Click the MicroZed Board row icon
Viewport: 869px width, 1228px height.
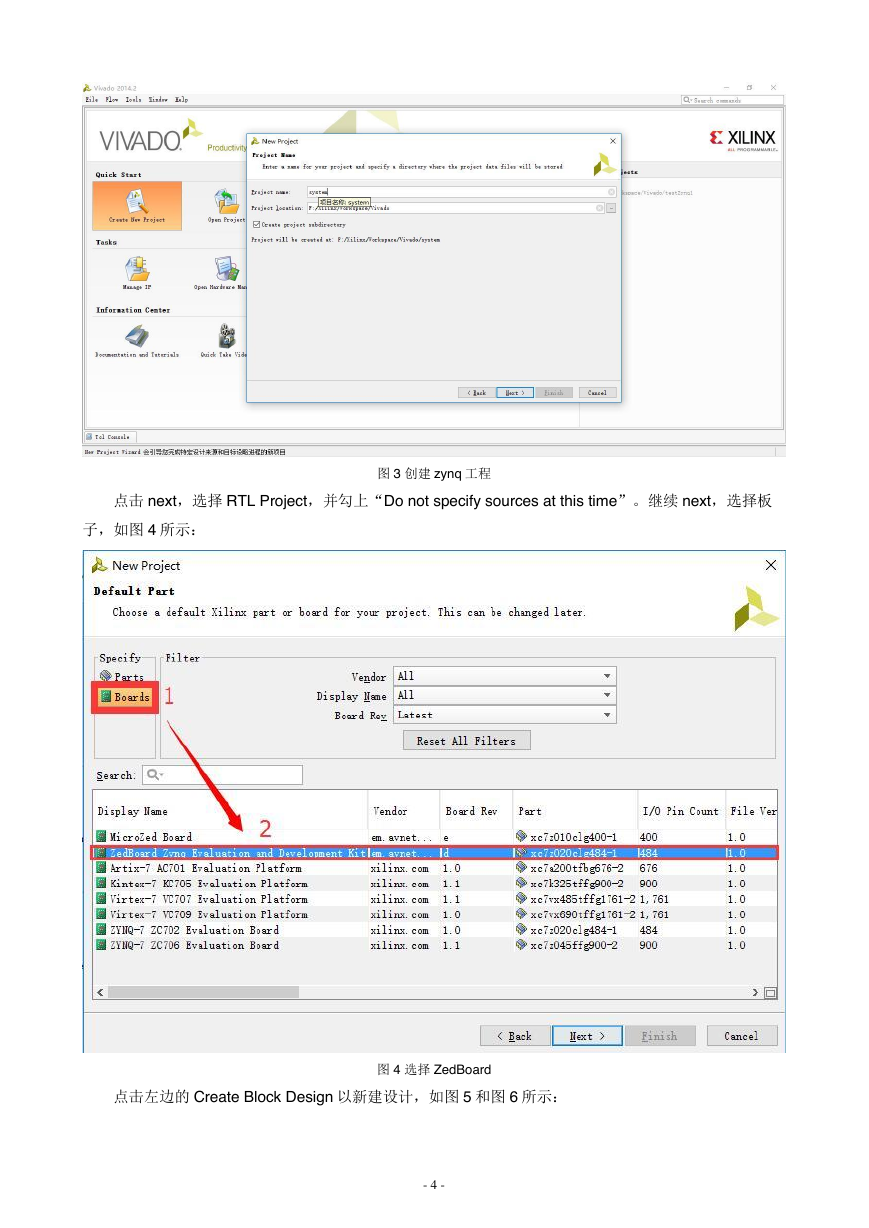coord(101,837)
